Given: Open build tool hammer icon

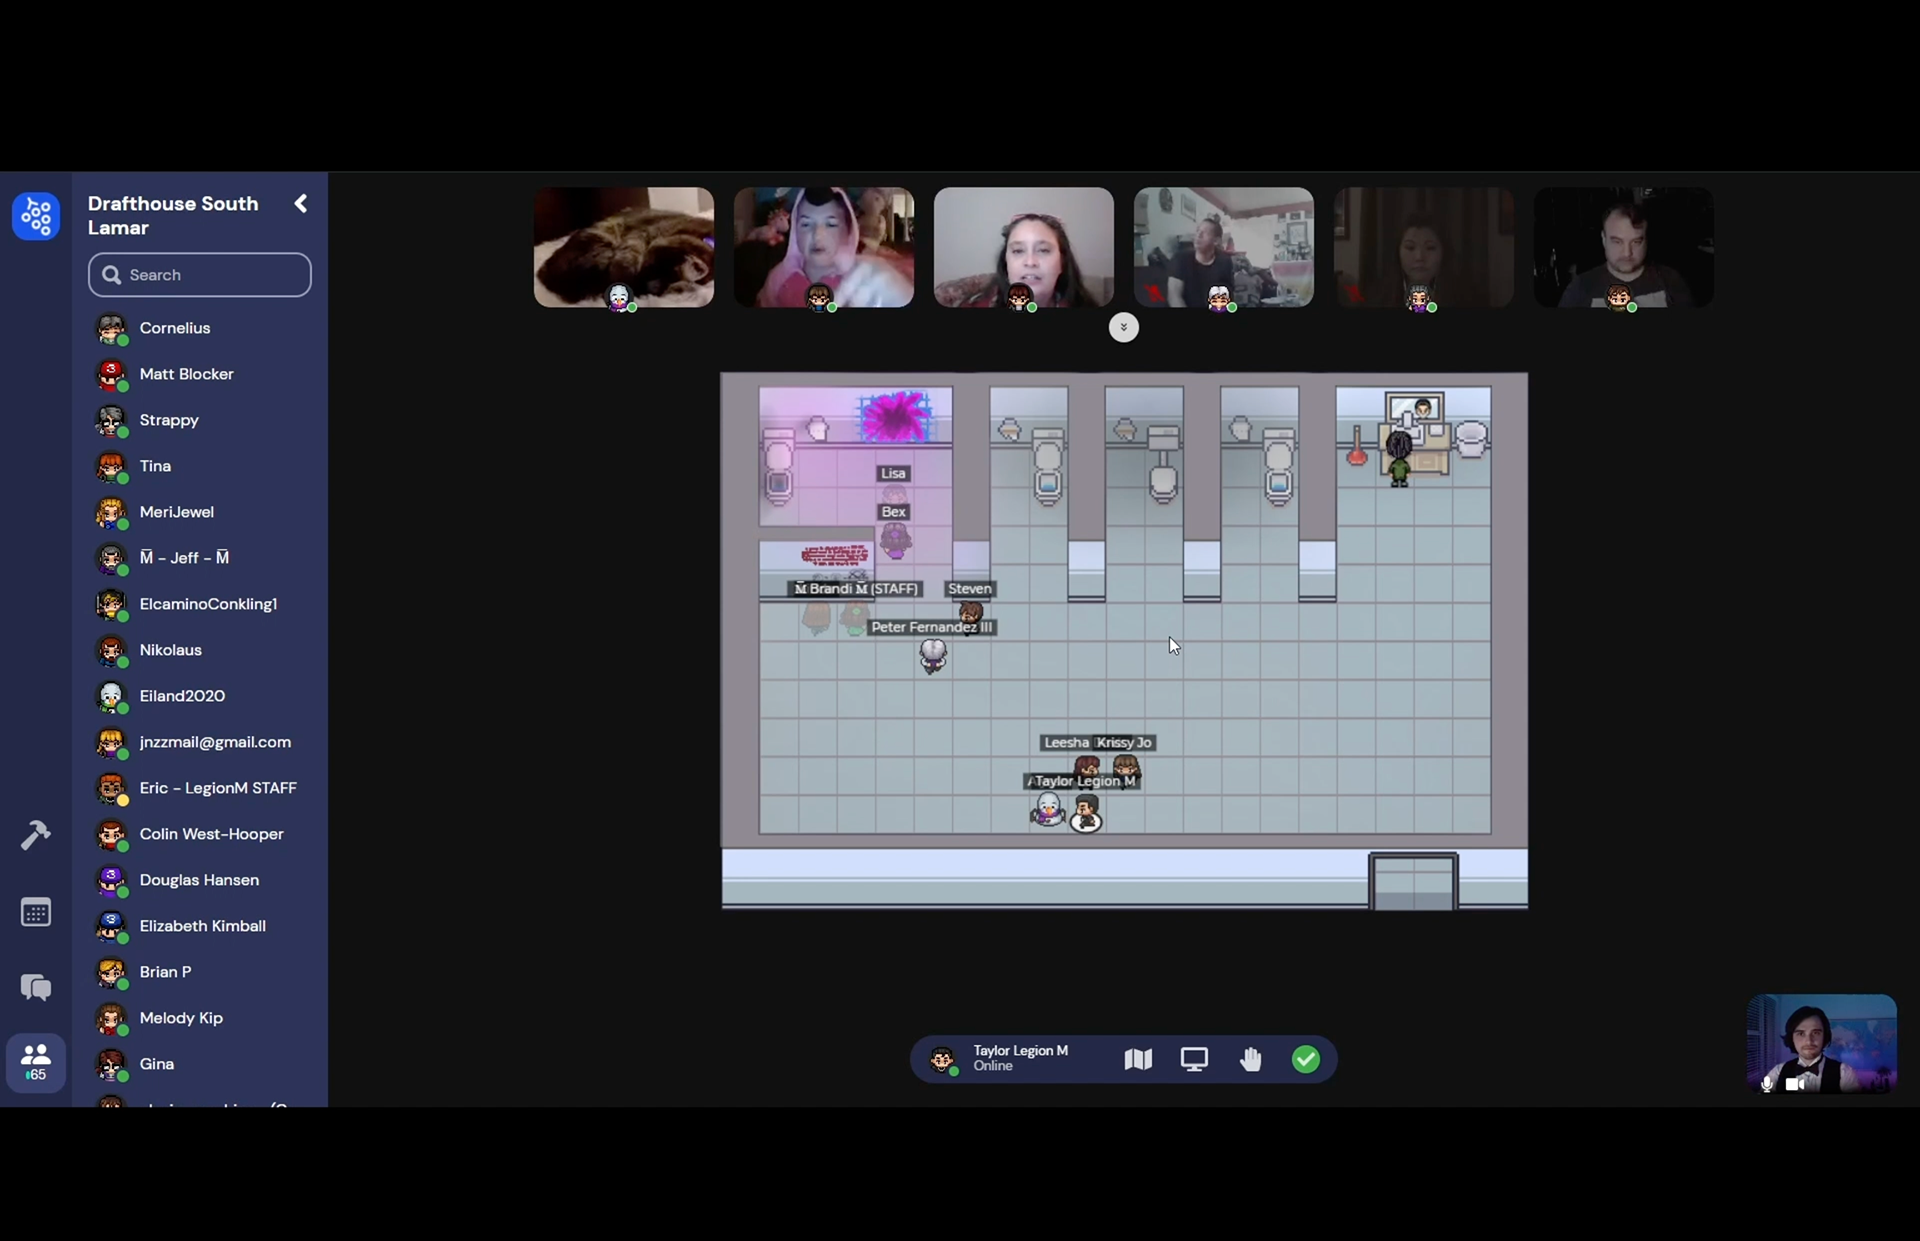Looking at the screenshot, I should coord(36,834).
